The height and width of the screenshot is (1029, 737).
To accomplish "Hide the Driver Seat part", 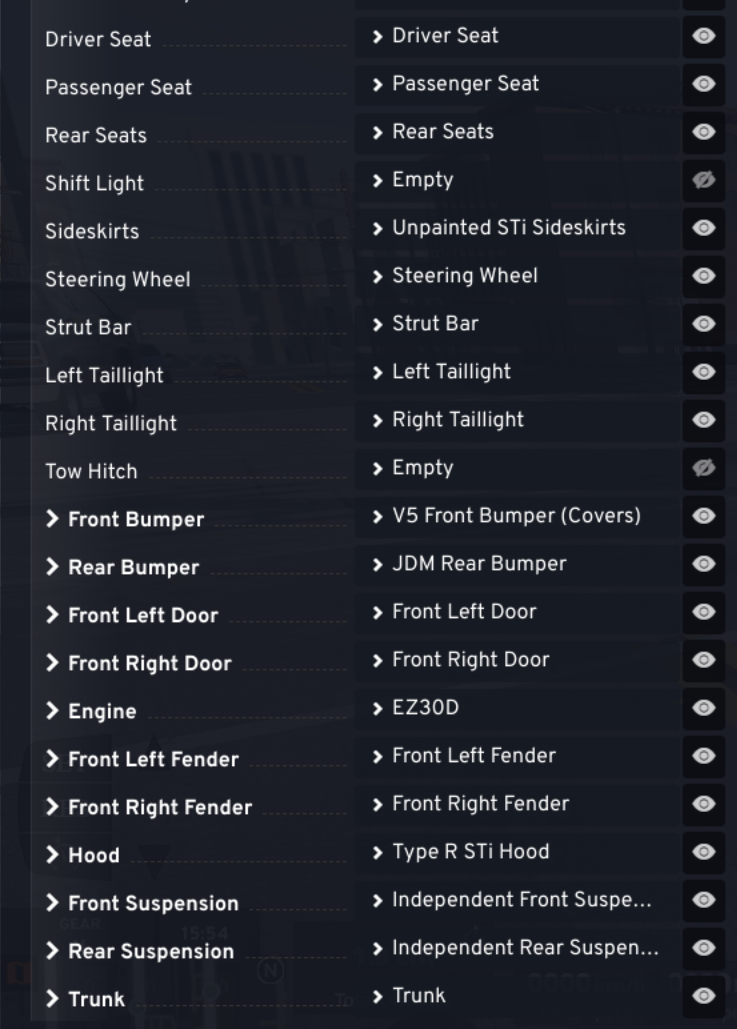I will 704,36.
